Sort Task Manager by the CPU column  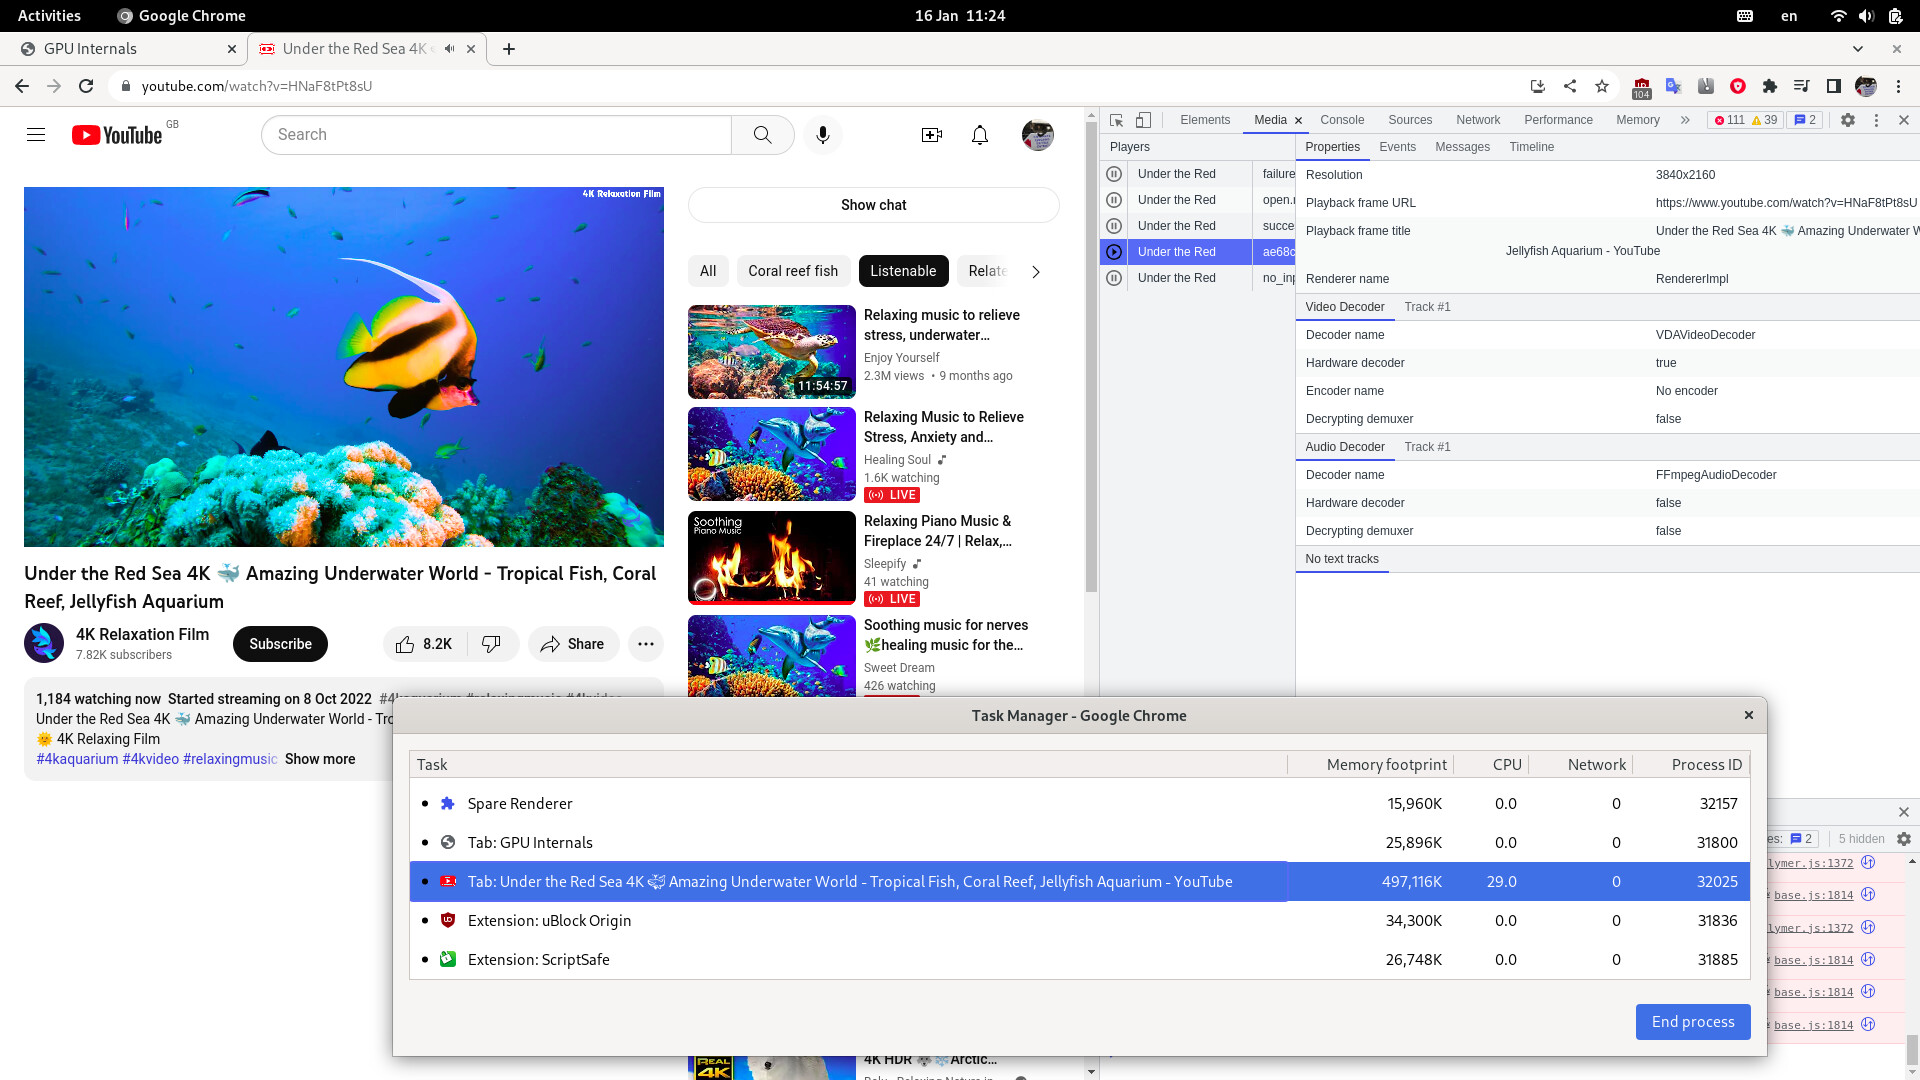pos(1506,764)
